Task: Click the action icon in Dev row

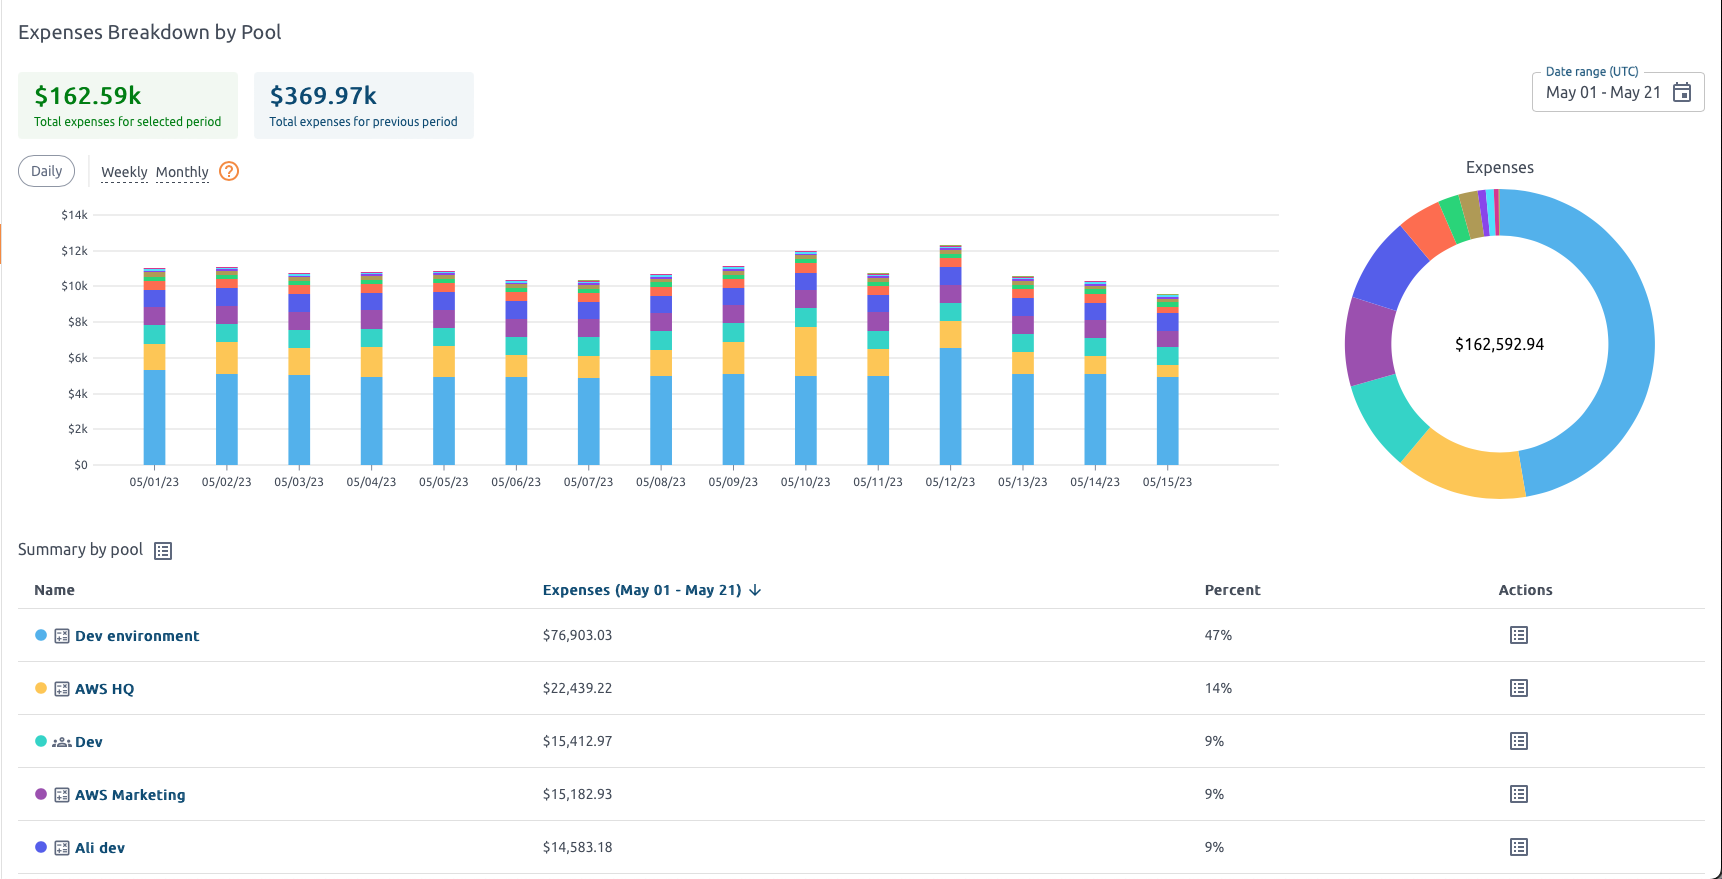Action: pyautogui.click(x=1518, y=741)
